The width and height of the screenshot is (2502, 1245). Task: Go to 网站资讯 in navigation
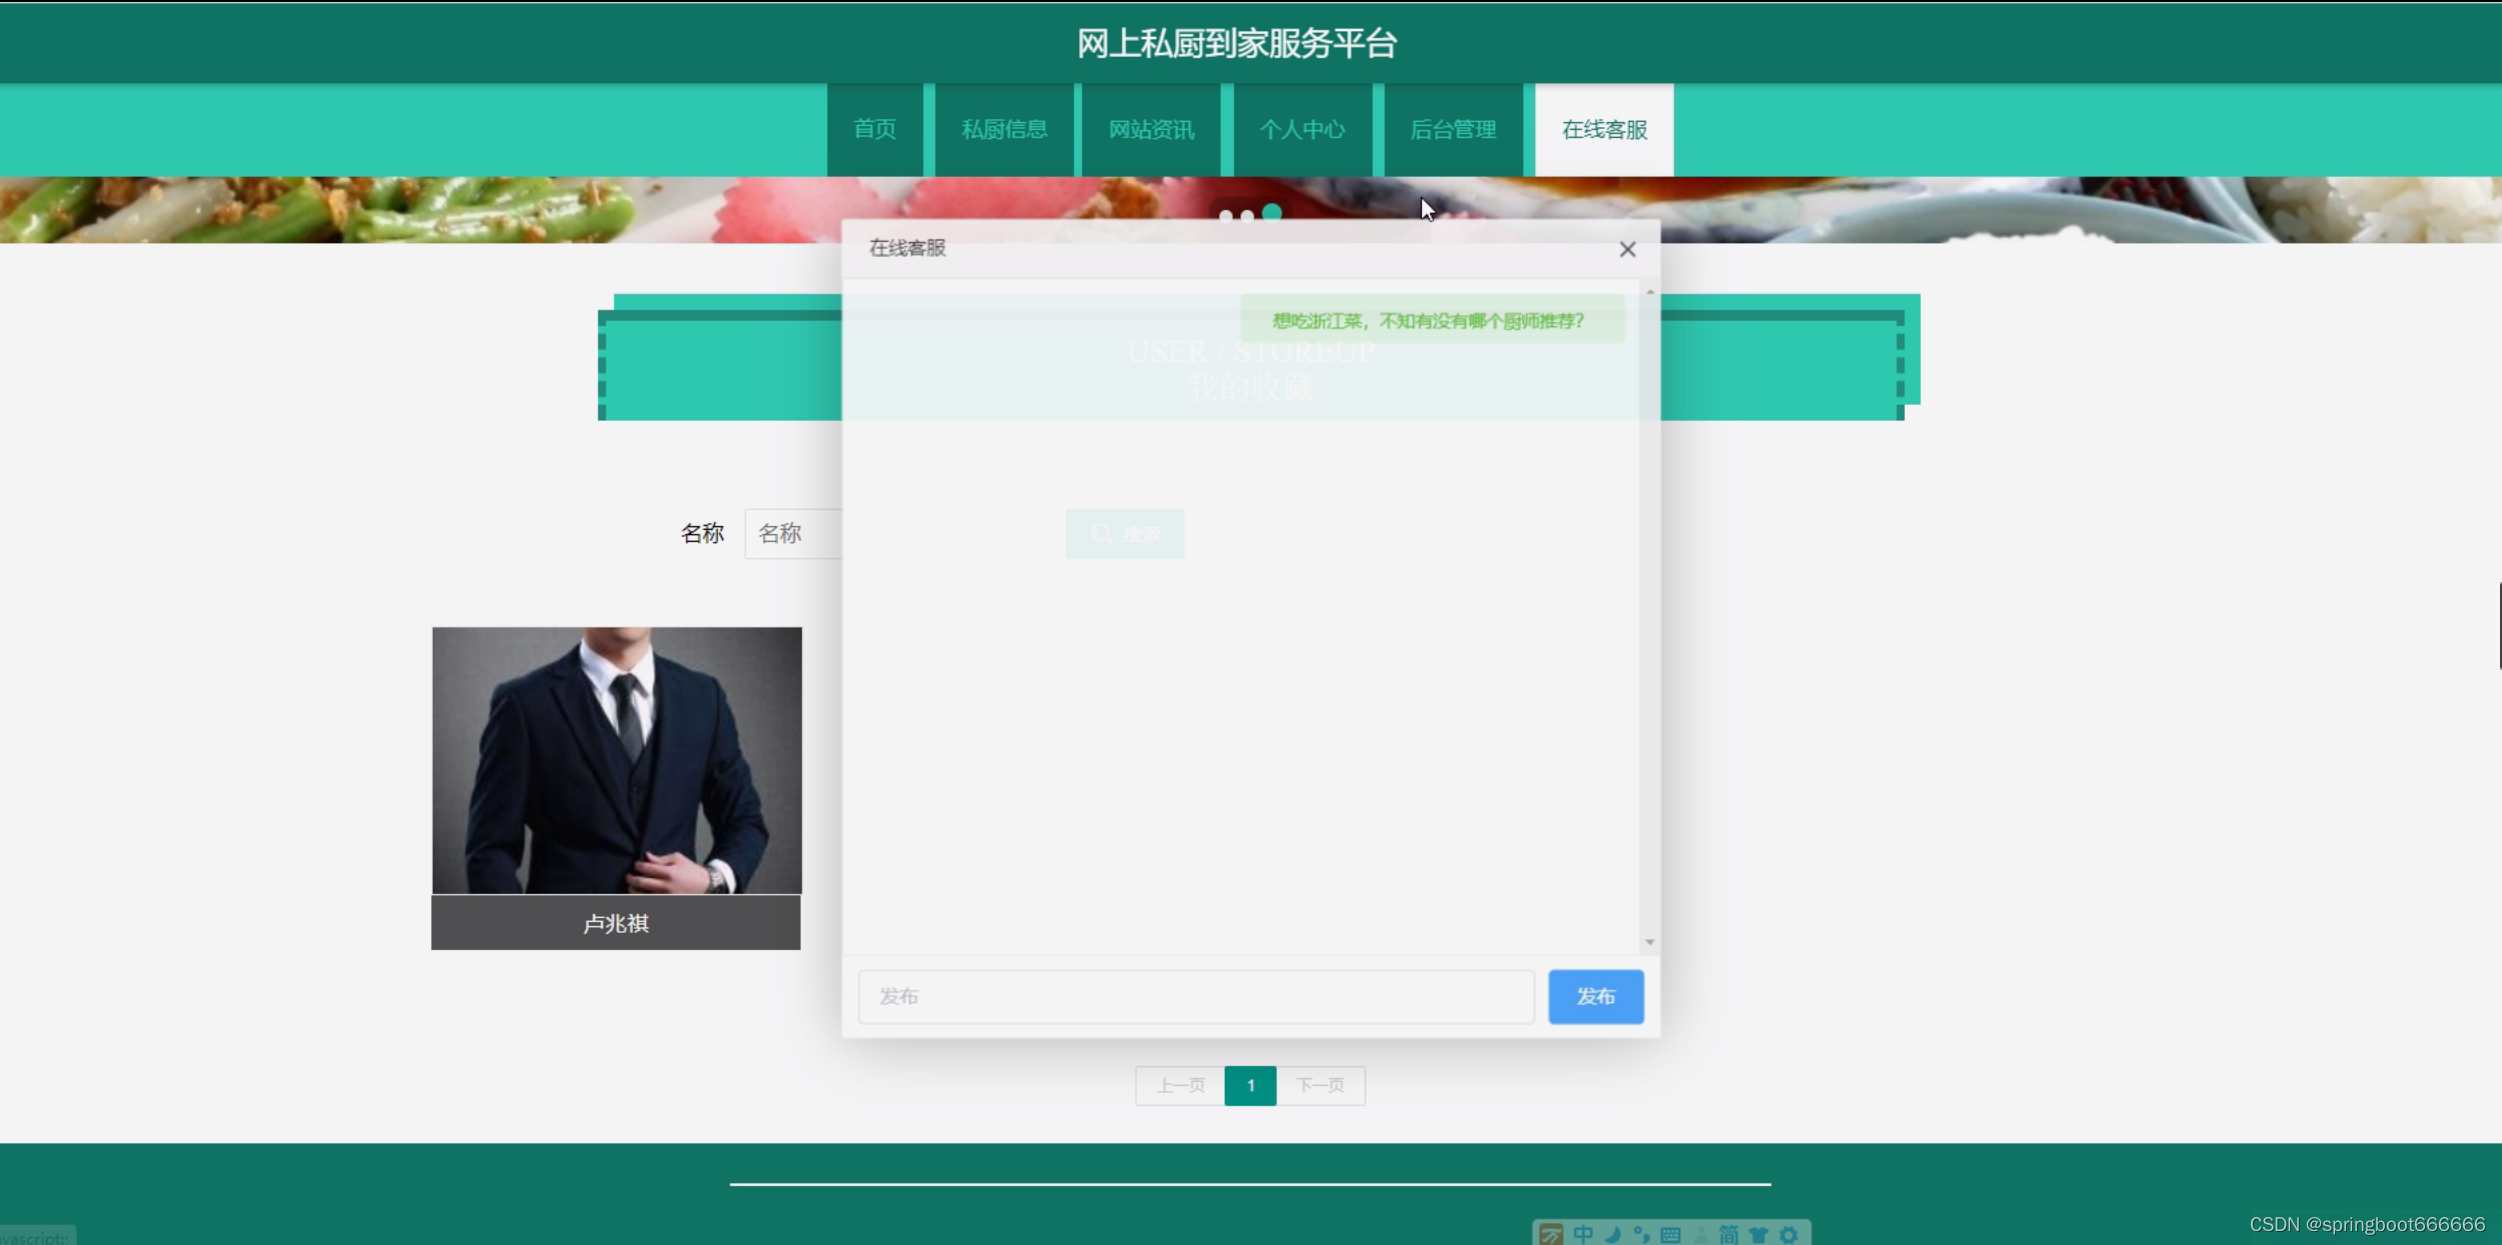pyautogui.click(x=1151, y=130)
